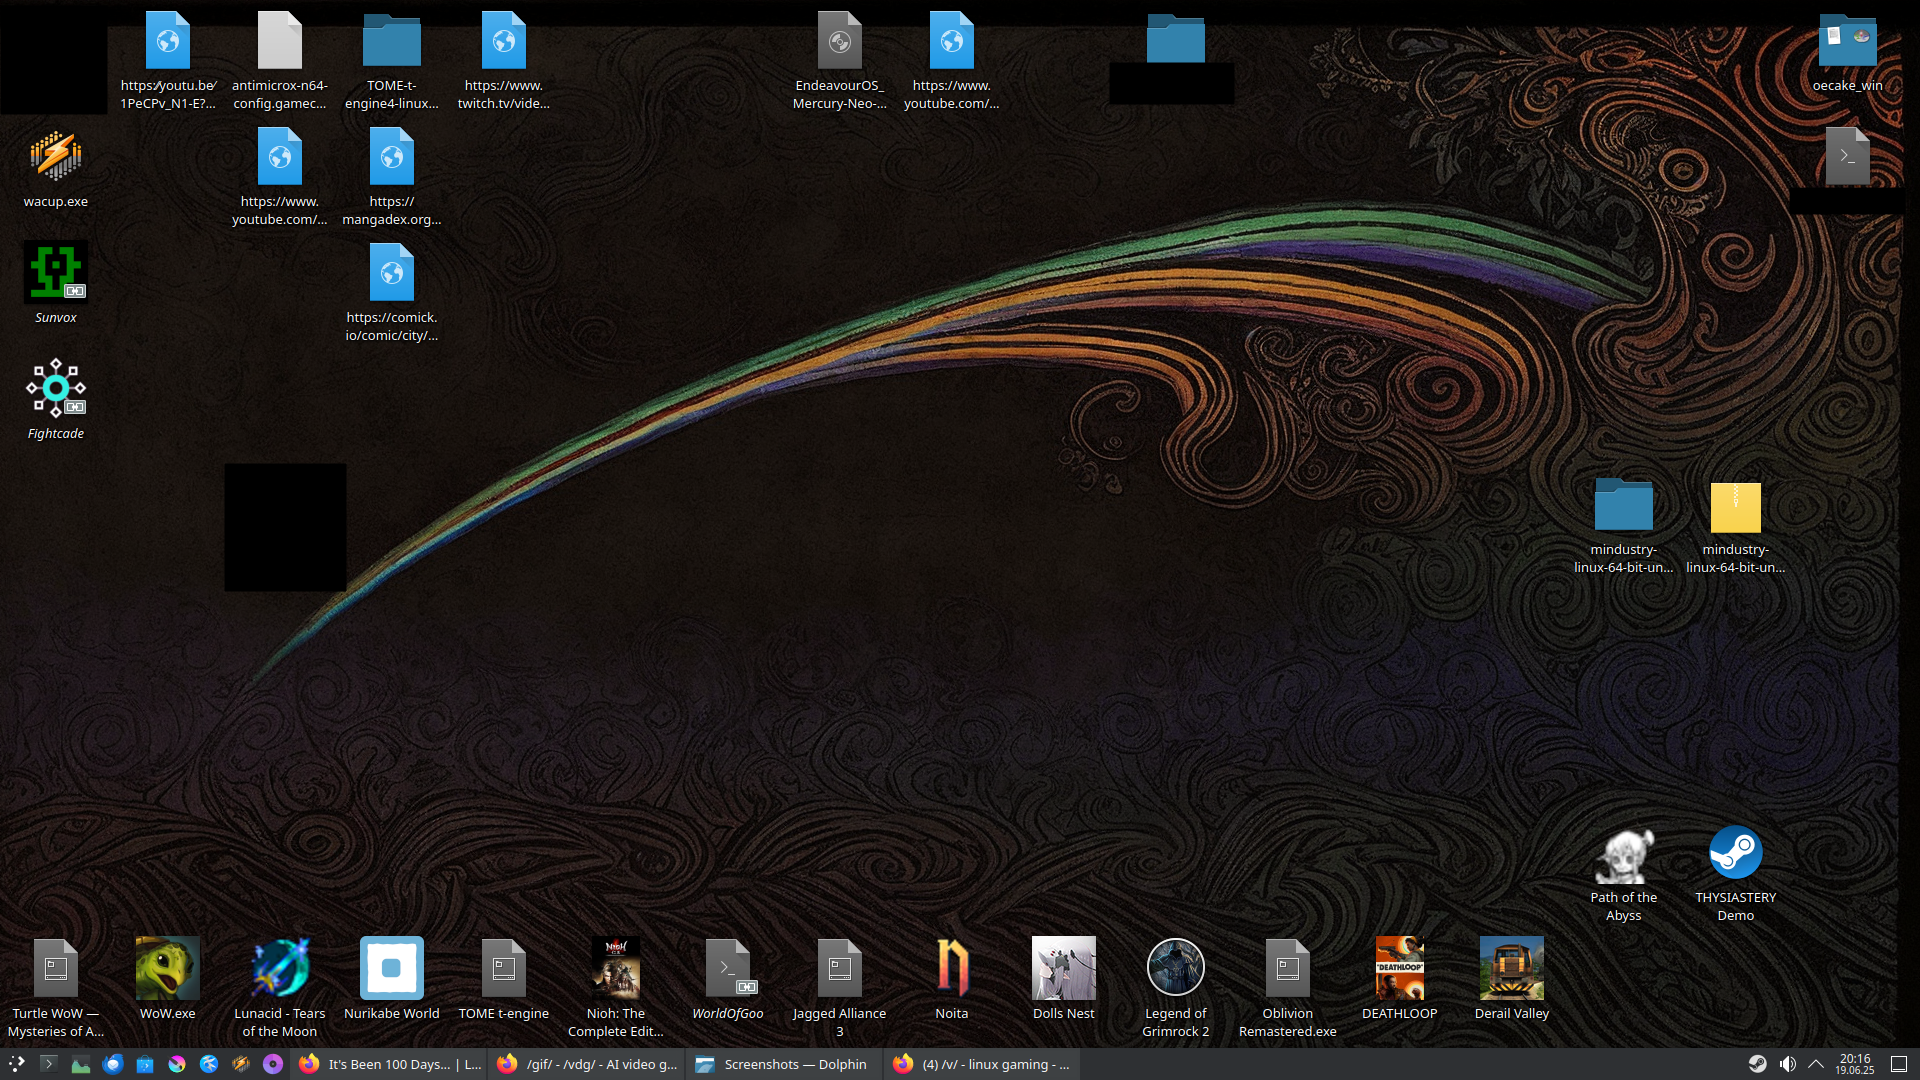Image resolution: width=1920 pixels, height=1080 pixels.
Task: Open the volume control in tray
Action: (1787, 1064)
